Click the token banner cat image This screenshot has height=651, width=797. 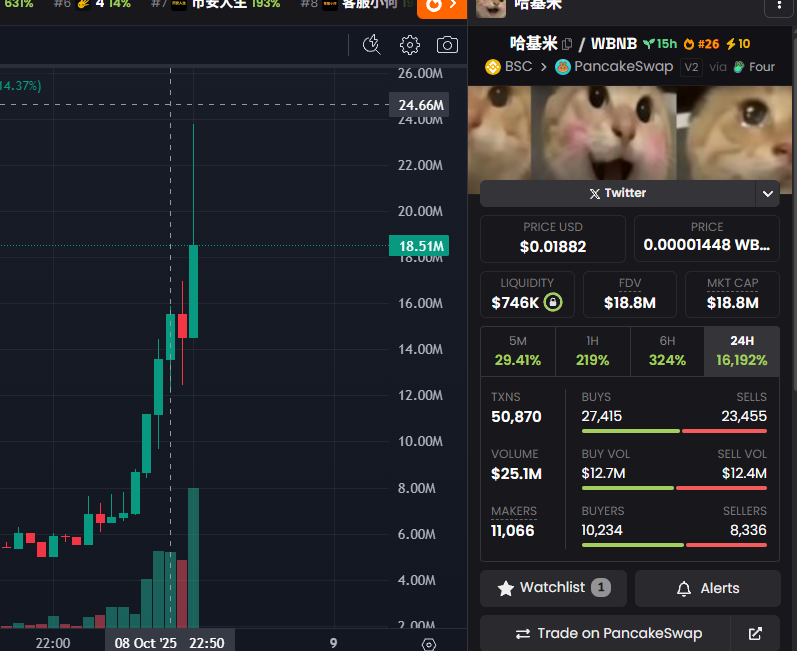[630, 133]
